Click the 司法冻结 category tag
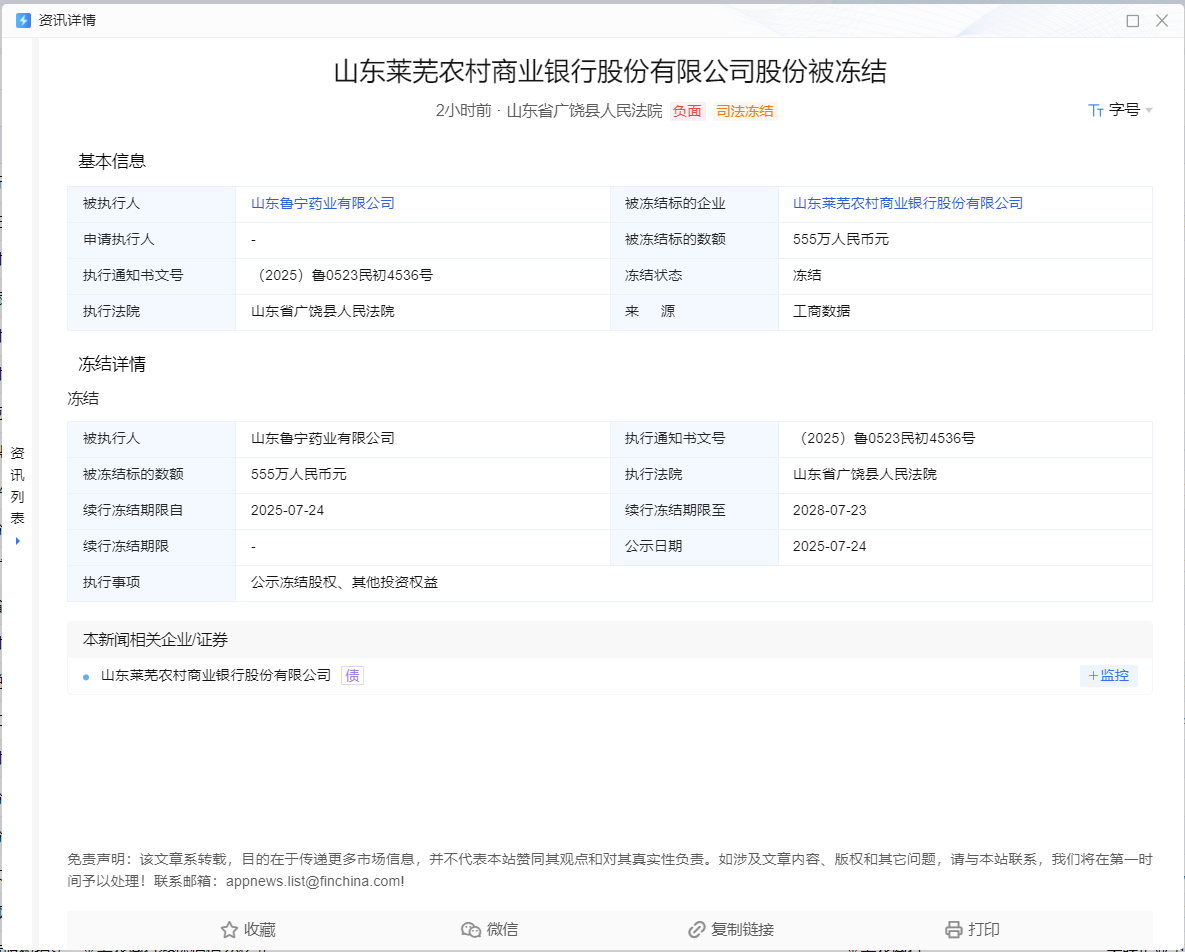 [745, 111]
